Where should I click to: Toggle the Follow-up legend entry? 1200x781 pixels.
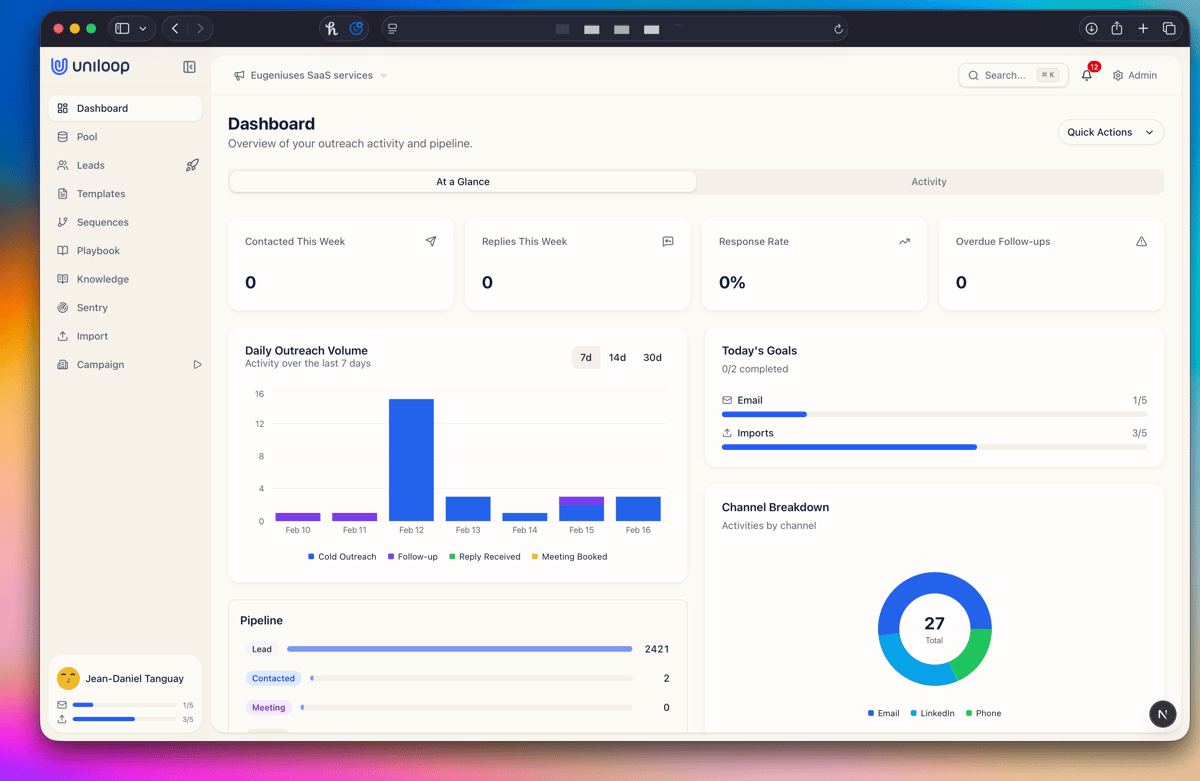click(x=413, y=557)
